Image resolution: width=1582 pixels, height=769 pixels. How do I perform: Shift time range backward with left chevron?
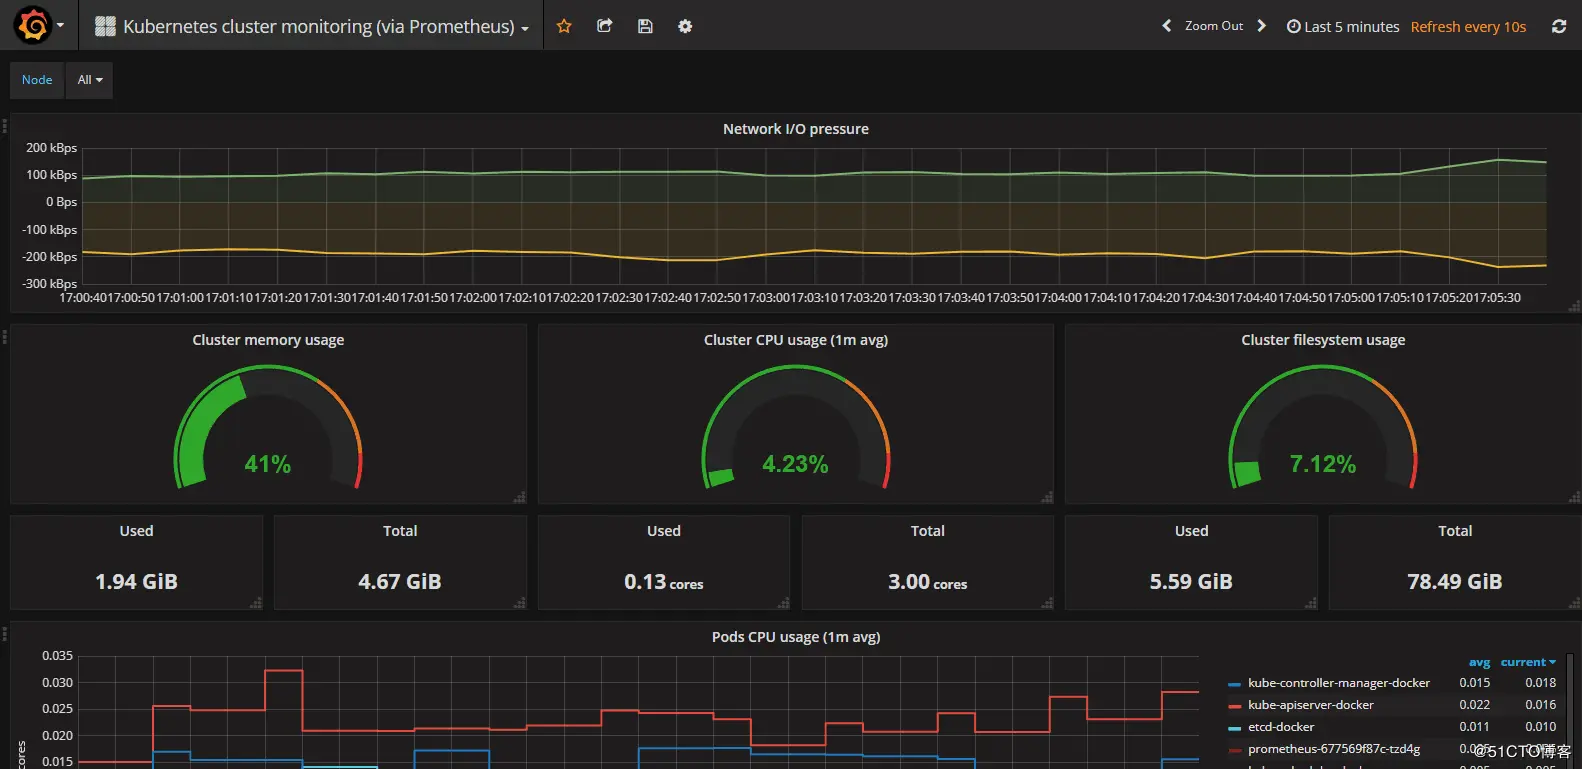[1166, 26]
